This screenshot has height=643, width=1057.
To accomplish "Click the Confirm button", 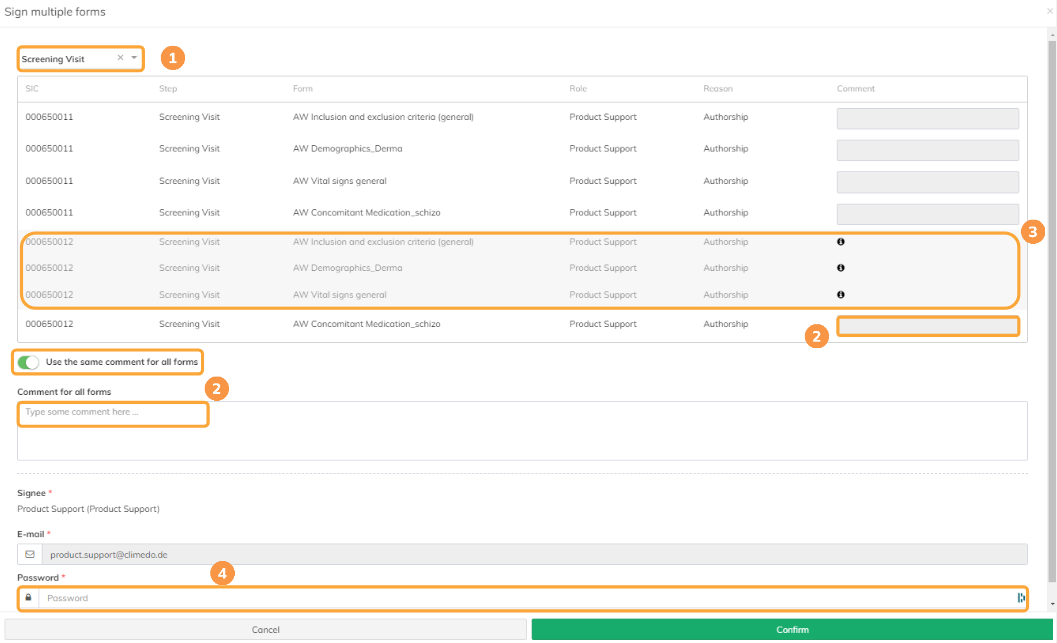I will pyautogui.click(x=792, y=630).
